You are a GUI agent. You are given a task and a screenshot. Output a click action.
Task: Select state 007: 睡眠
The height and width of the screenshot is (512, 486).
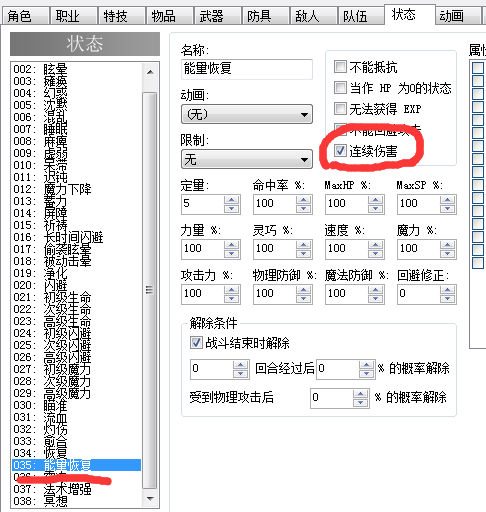coord(76,129)
